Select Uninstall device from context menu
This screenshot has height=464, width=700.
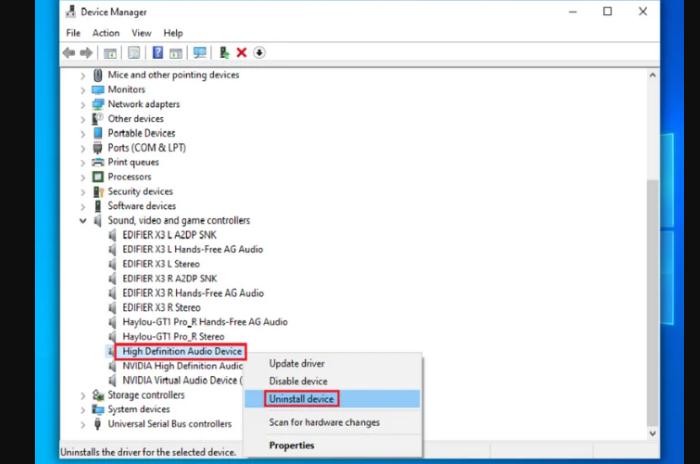click(x=302, y=399)
